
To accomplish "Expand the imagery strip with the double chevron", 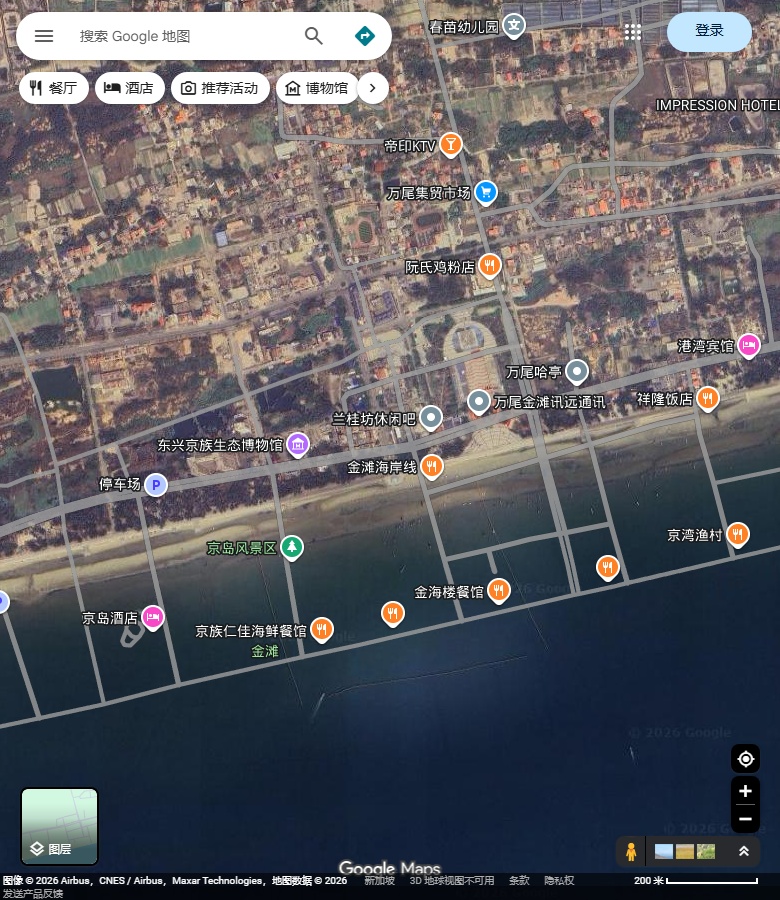I will pos(743,851).
